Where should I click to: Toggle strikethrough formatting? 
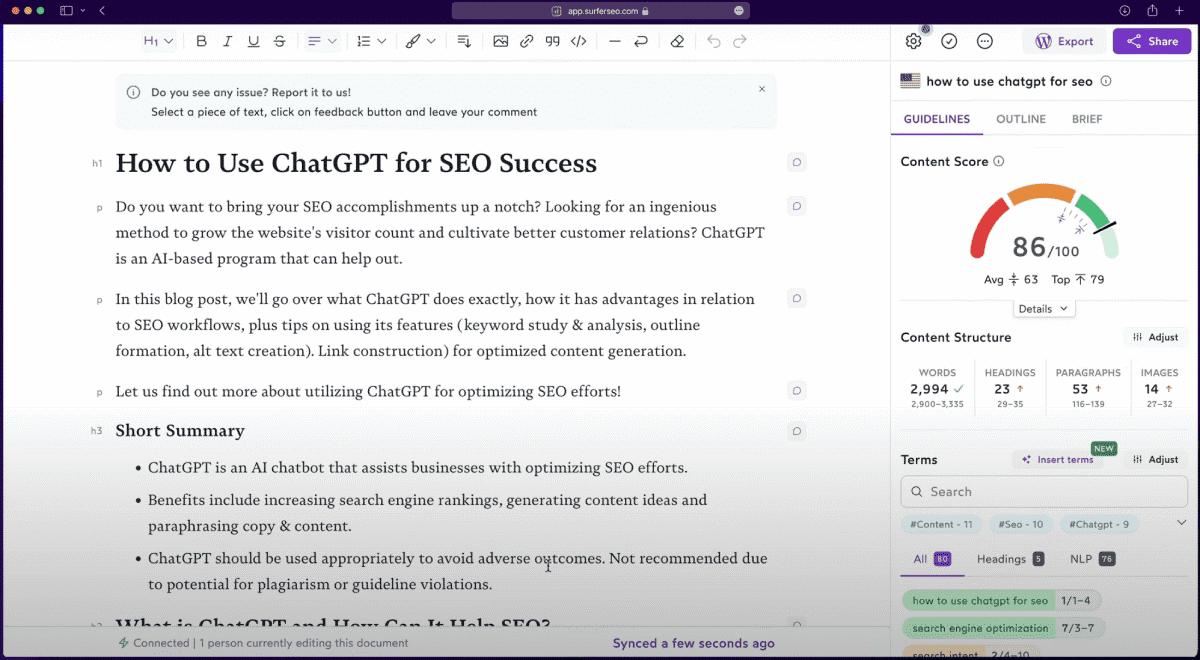tap(279, 41)
